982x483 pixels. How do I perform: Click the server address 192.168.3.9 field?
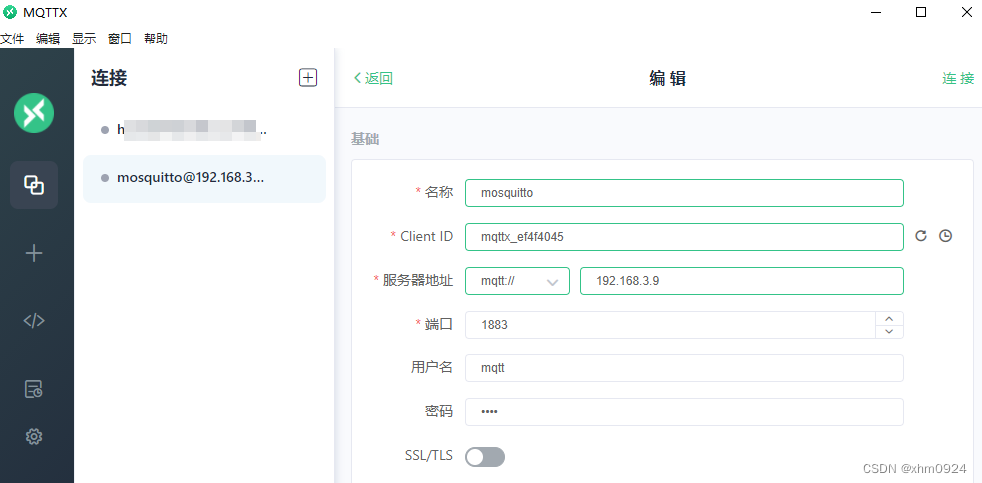[742, 281]
